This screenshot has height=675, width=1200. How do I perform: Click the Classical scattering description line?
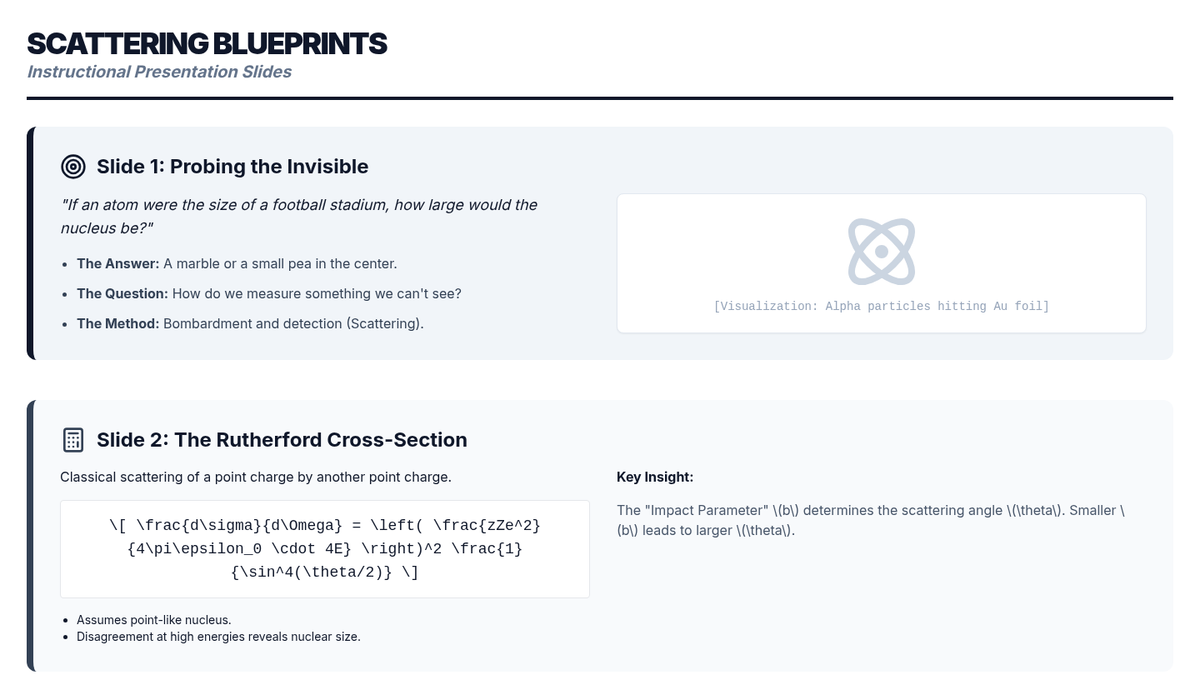pyautogui.click(x=256, y=477)
